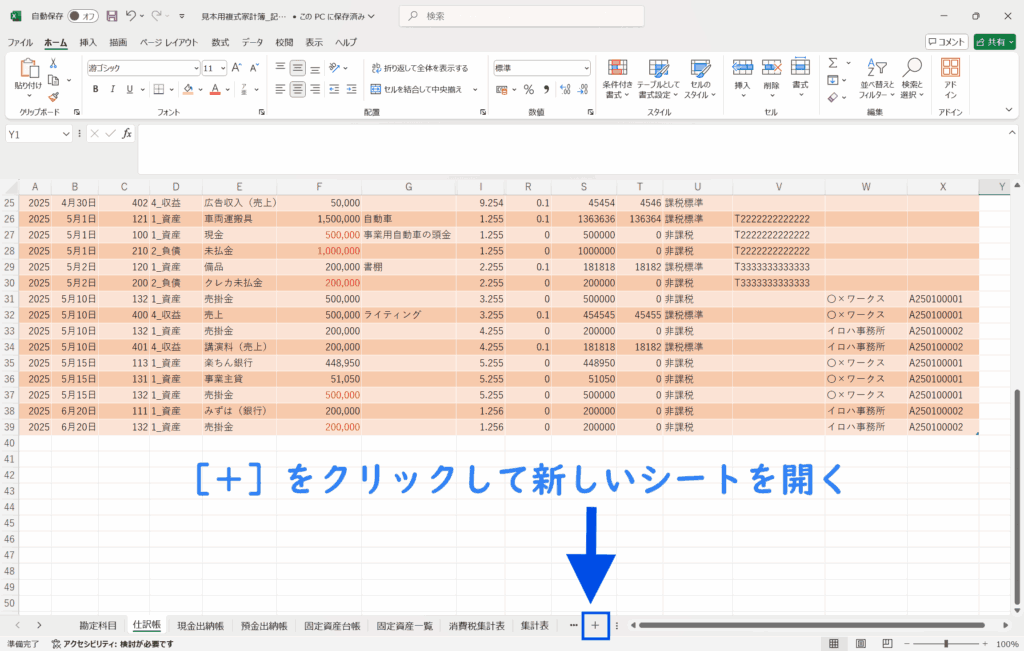Collapse the ribbon with chevron
The image size is (1024, 651).
click(1009, 110)
